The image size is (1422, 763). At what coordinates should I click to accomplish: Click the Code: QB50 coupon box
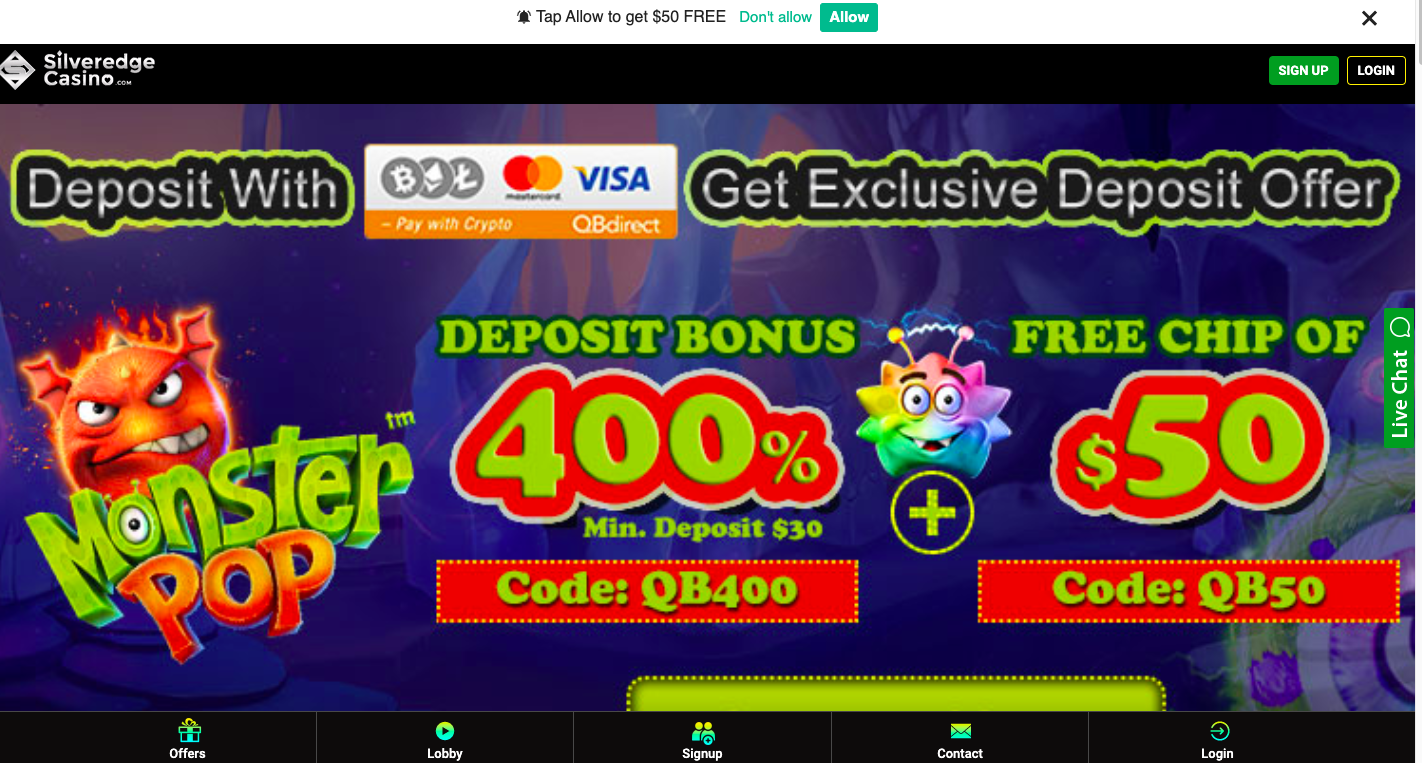(x=1188, y=591)
